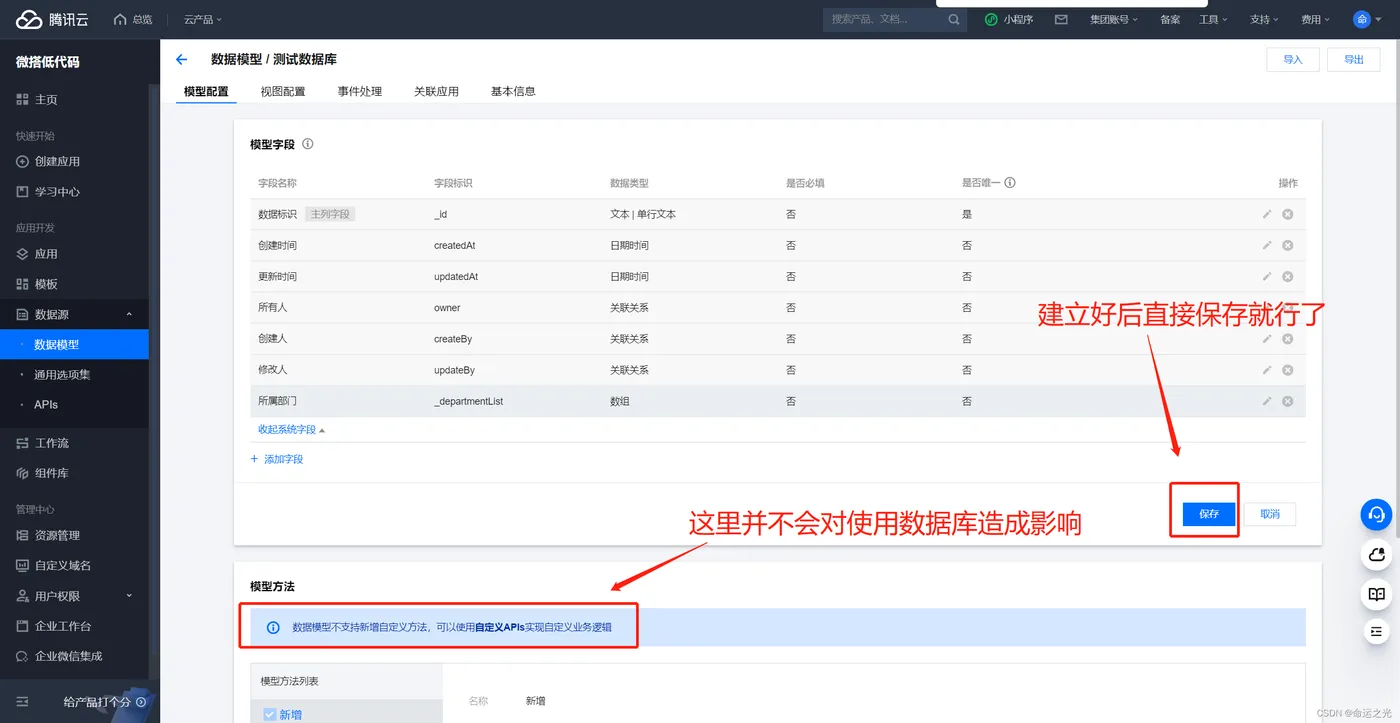Viewport: 1400px width, 723px height.
Task: Click the search magnifier icon
Action: pyautogui.click(x=954, y=19)
